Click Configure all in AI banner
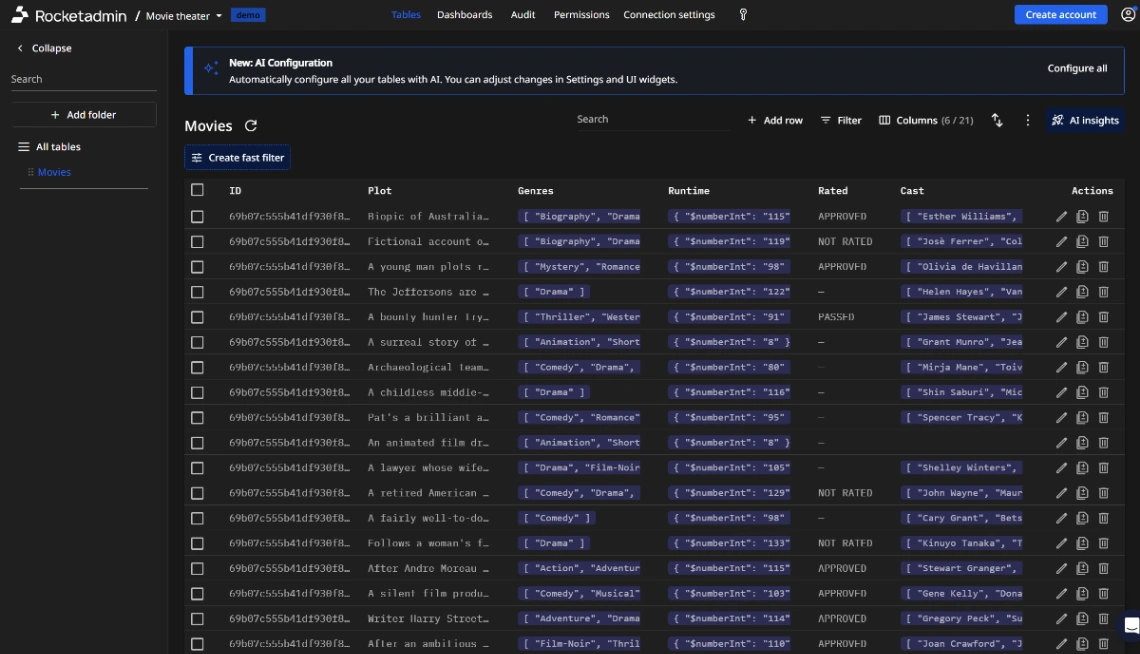Screen dimensions: 1140x654 coord(1077,68)
